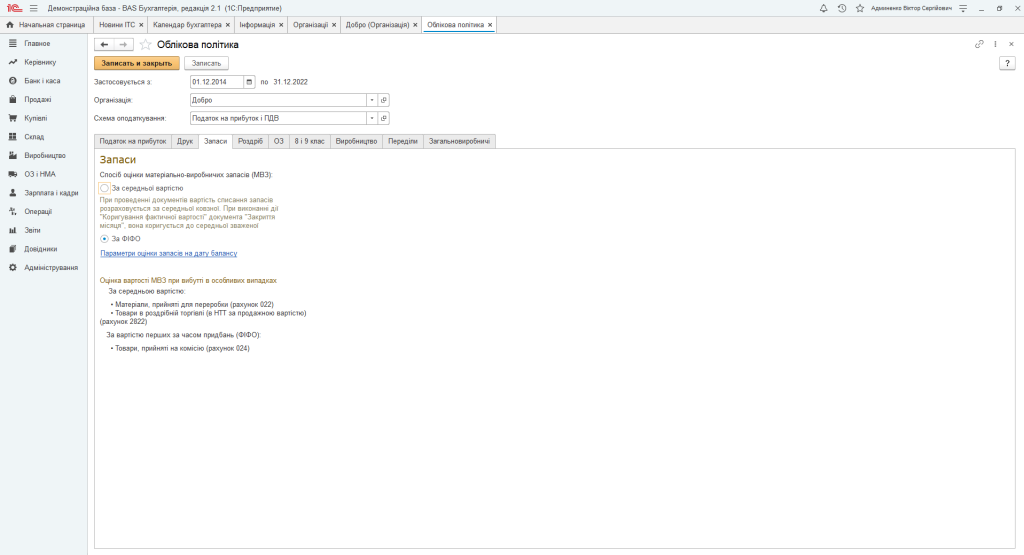Viewport: 1024px width, 555px height.
Task: Open help with the question mark button
Action: (x=1007, y=63)
